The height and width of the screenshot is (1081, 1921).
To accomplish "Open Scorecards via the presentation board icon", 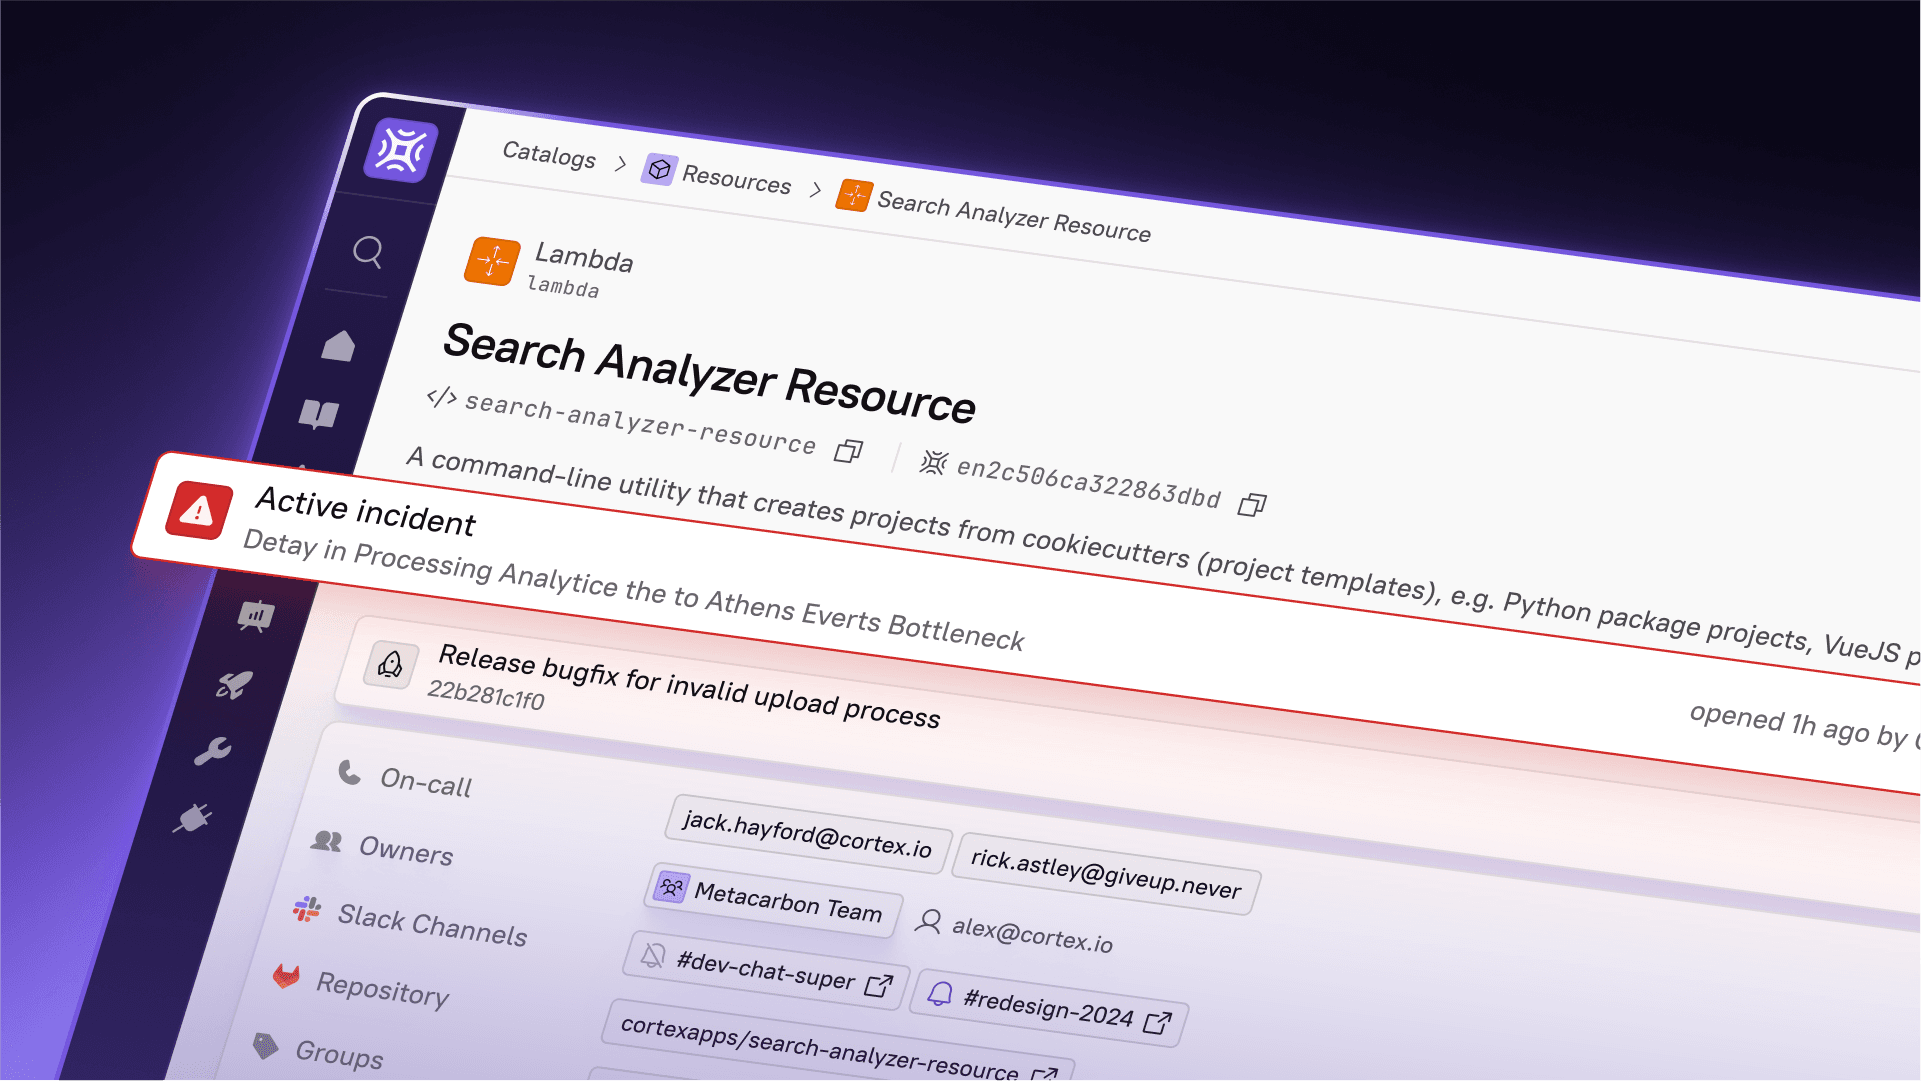I will click(257, 617).
